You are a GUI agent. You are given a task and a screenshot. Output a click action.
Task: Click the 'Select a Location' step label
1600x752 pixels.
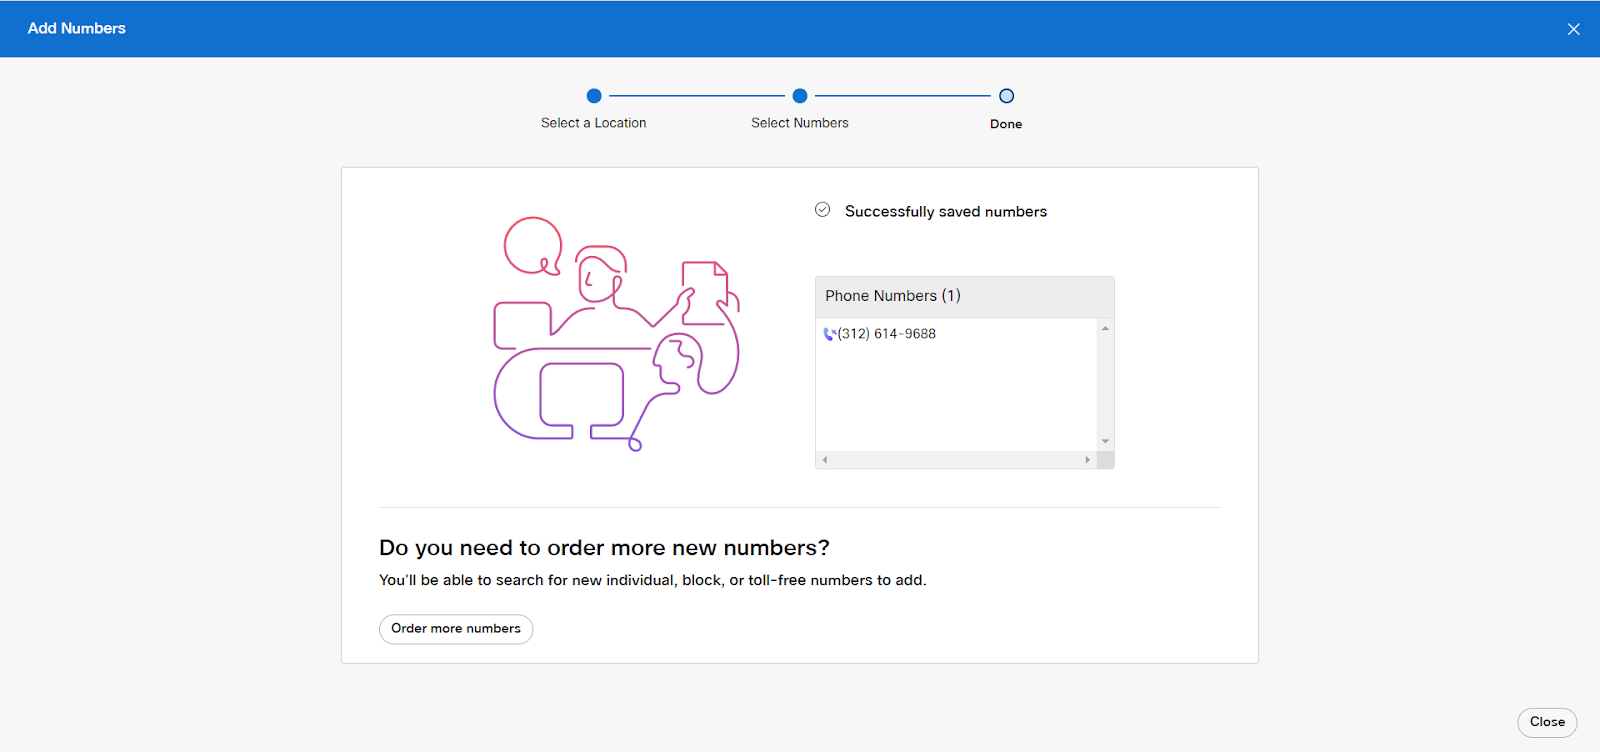[x=594, y=123]
